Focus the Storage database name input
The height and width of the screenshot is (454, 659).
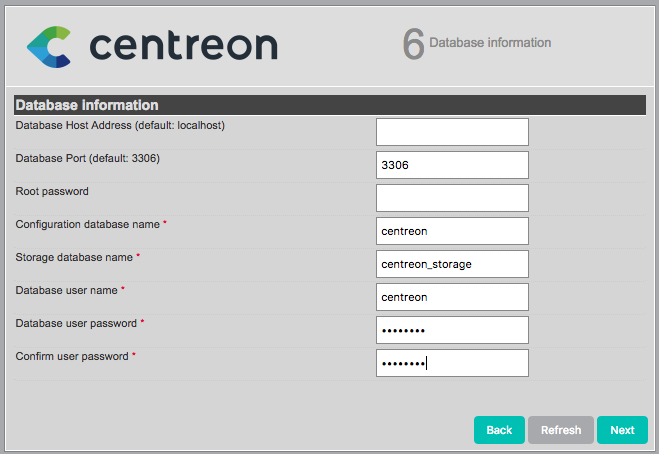point(452,264)
